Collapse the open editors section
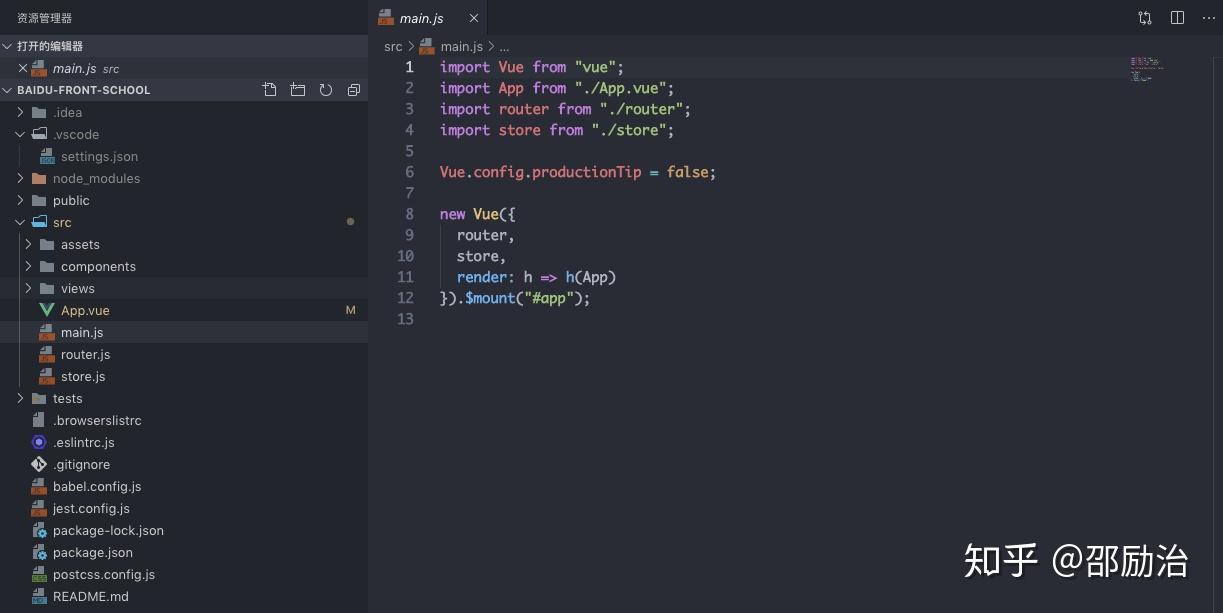The width and height of the screenshot is (1223, 613). 8,46
